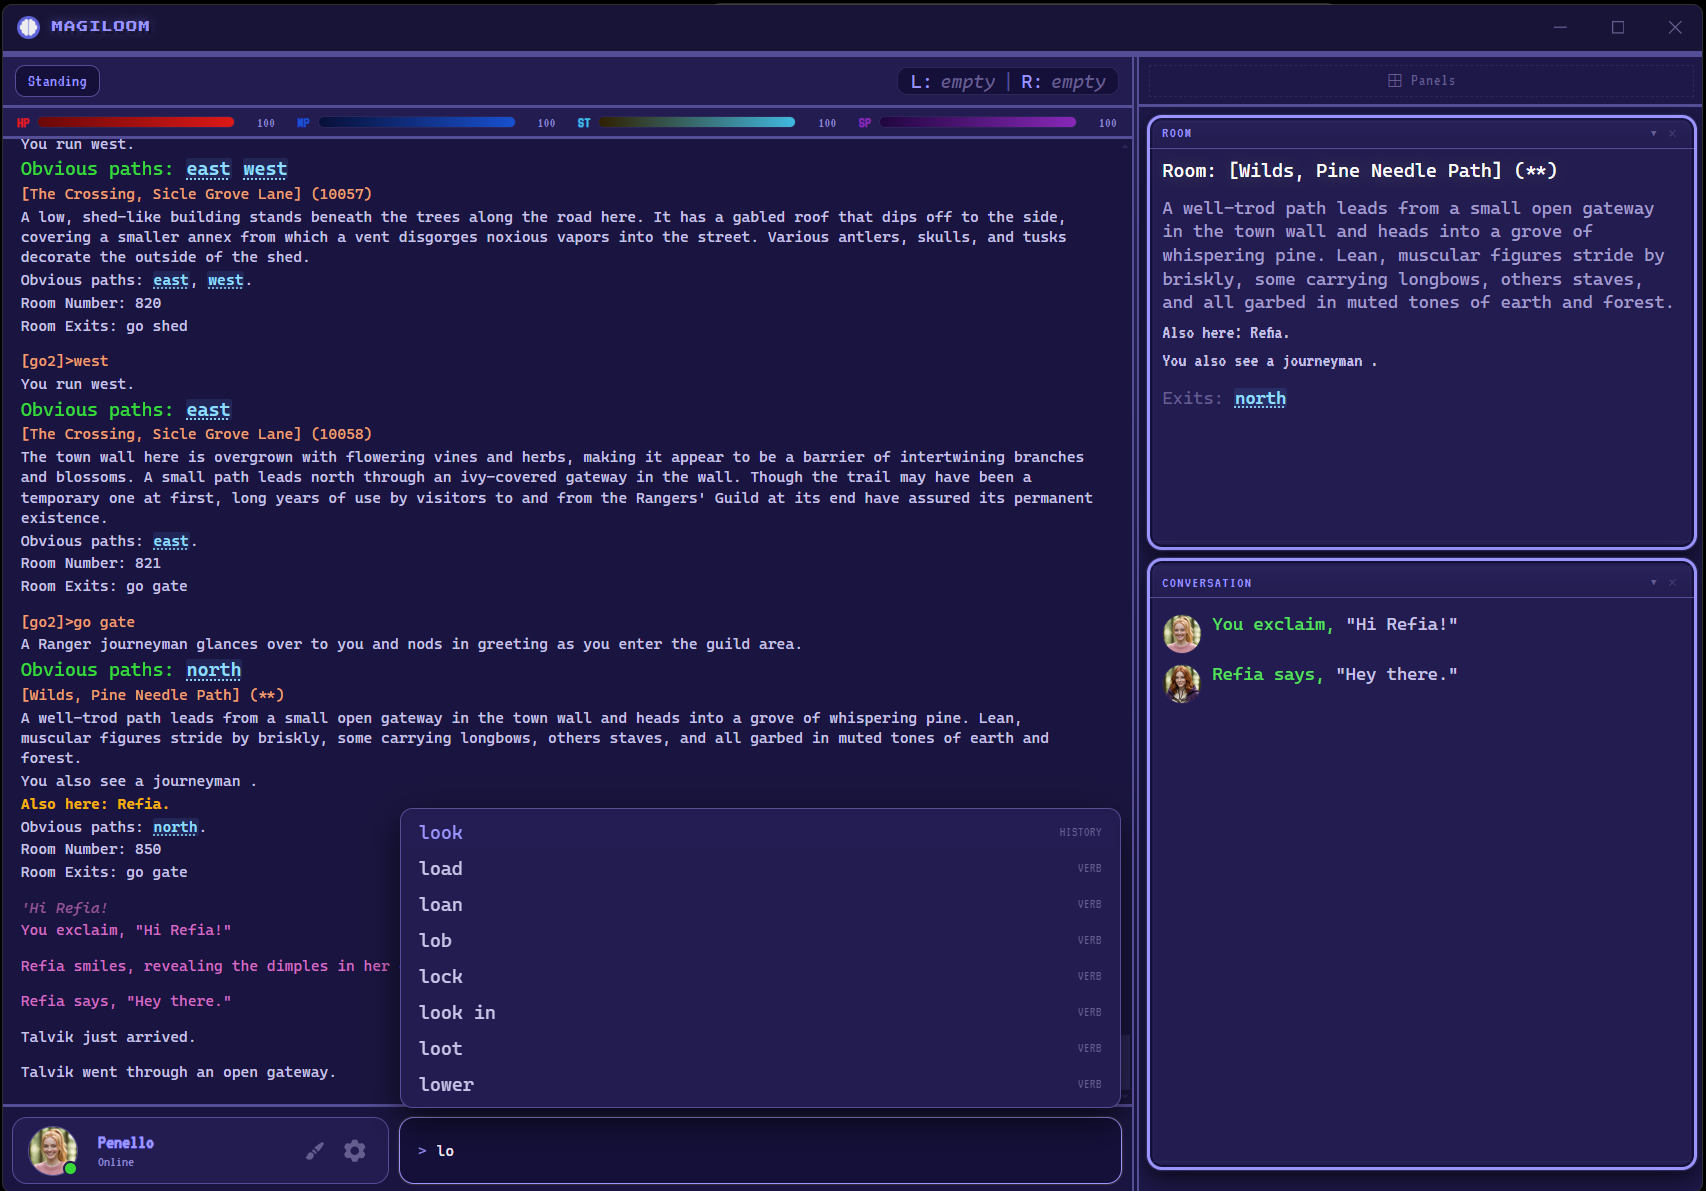This screenshot has width=1706, height=1191.
Task: Click '[go2]>go gate' command line
Action: 78,622
